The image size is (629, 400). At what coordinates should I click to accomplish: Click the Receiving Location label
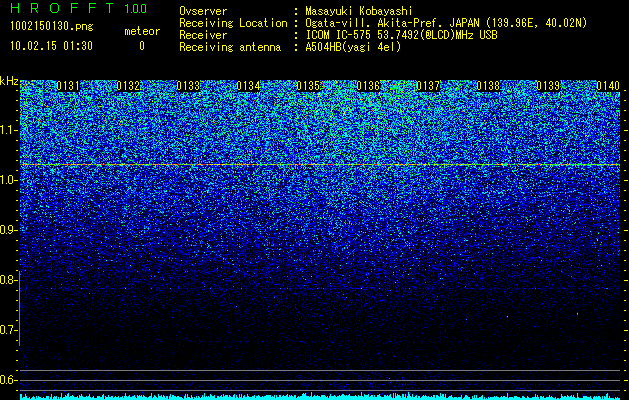click(x=233, y=24)
